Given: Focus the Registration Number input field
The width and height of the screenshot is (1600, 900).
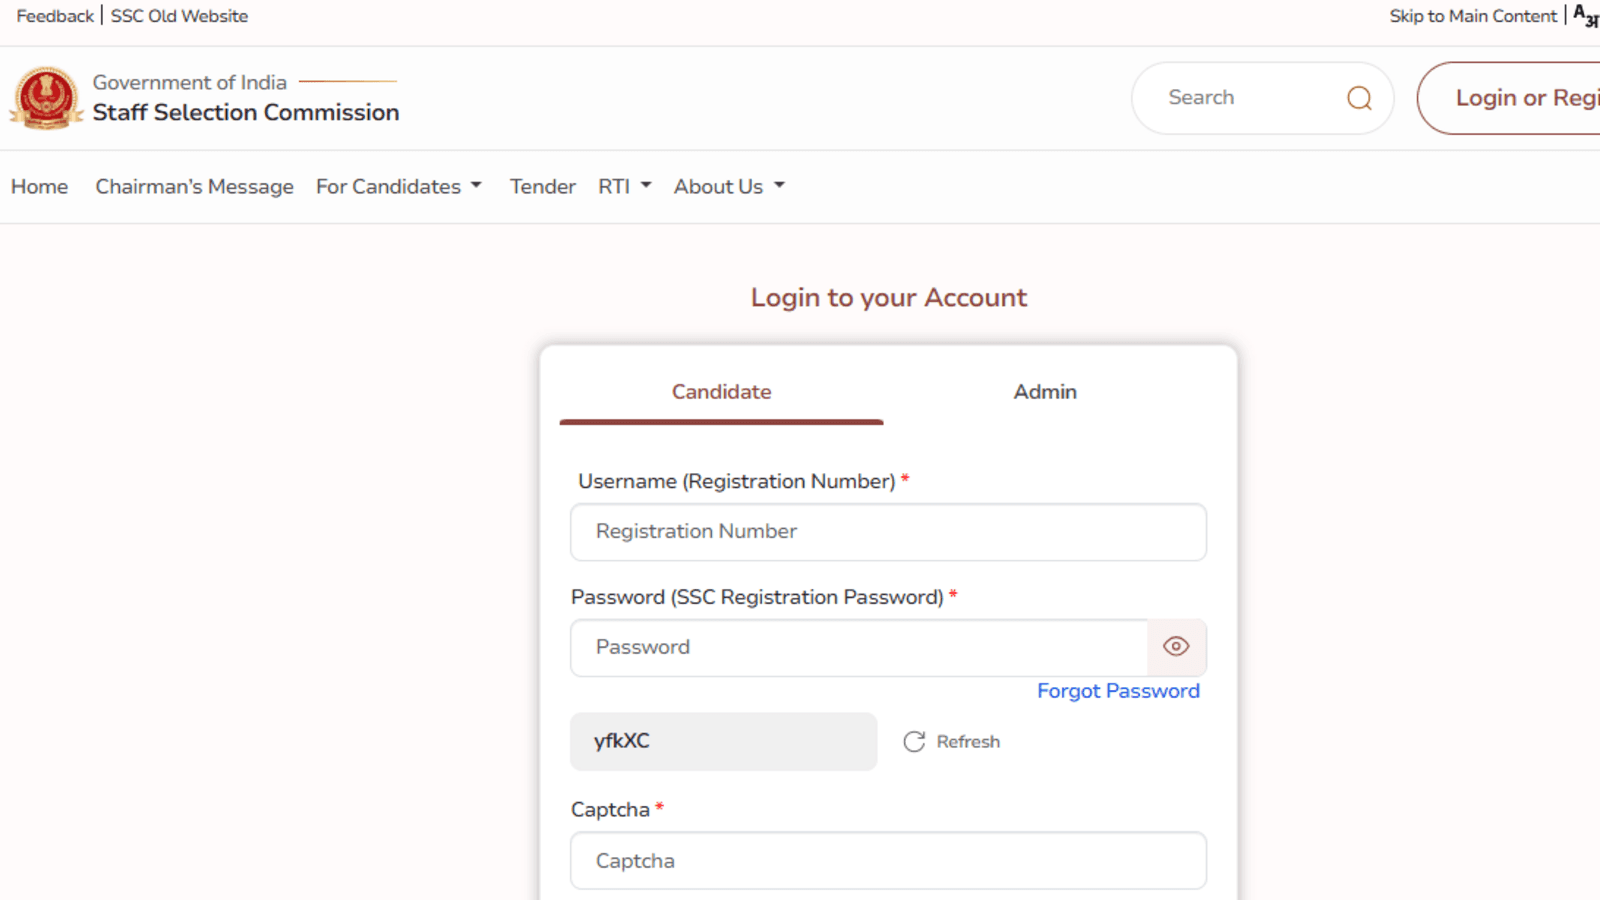Looking at the screenshot, I should 888,532.
